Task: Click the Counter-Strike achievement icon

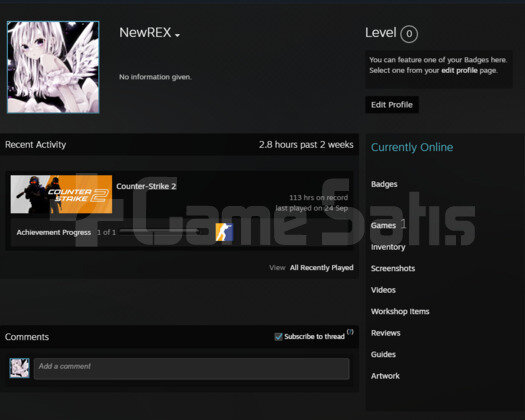Action: point(224,232)
